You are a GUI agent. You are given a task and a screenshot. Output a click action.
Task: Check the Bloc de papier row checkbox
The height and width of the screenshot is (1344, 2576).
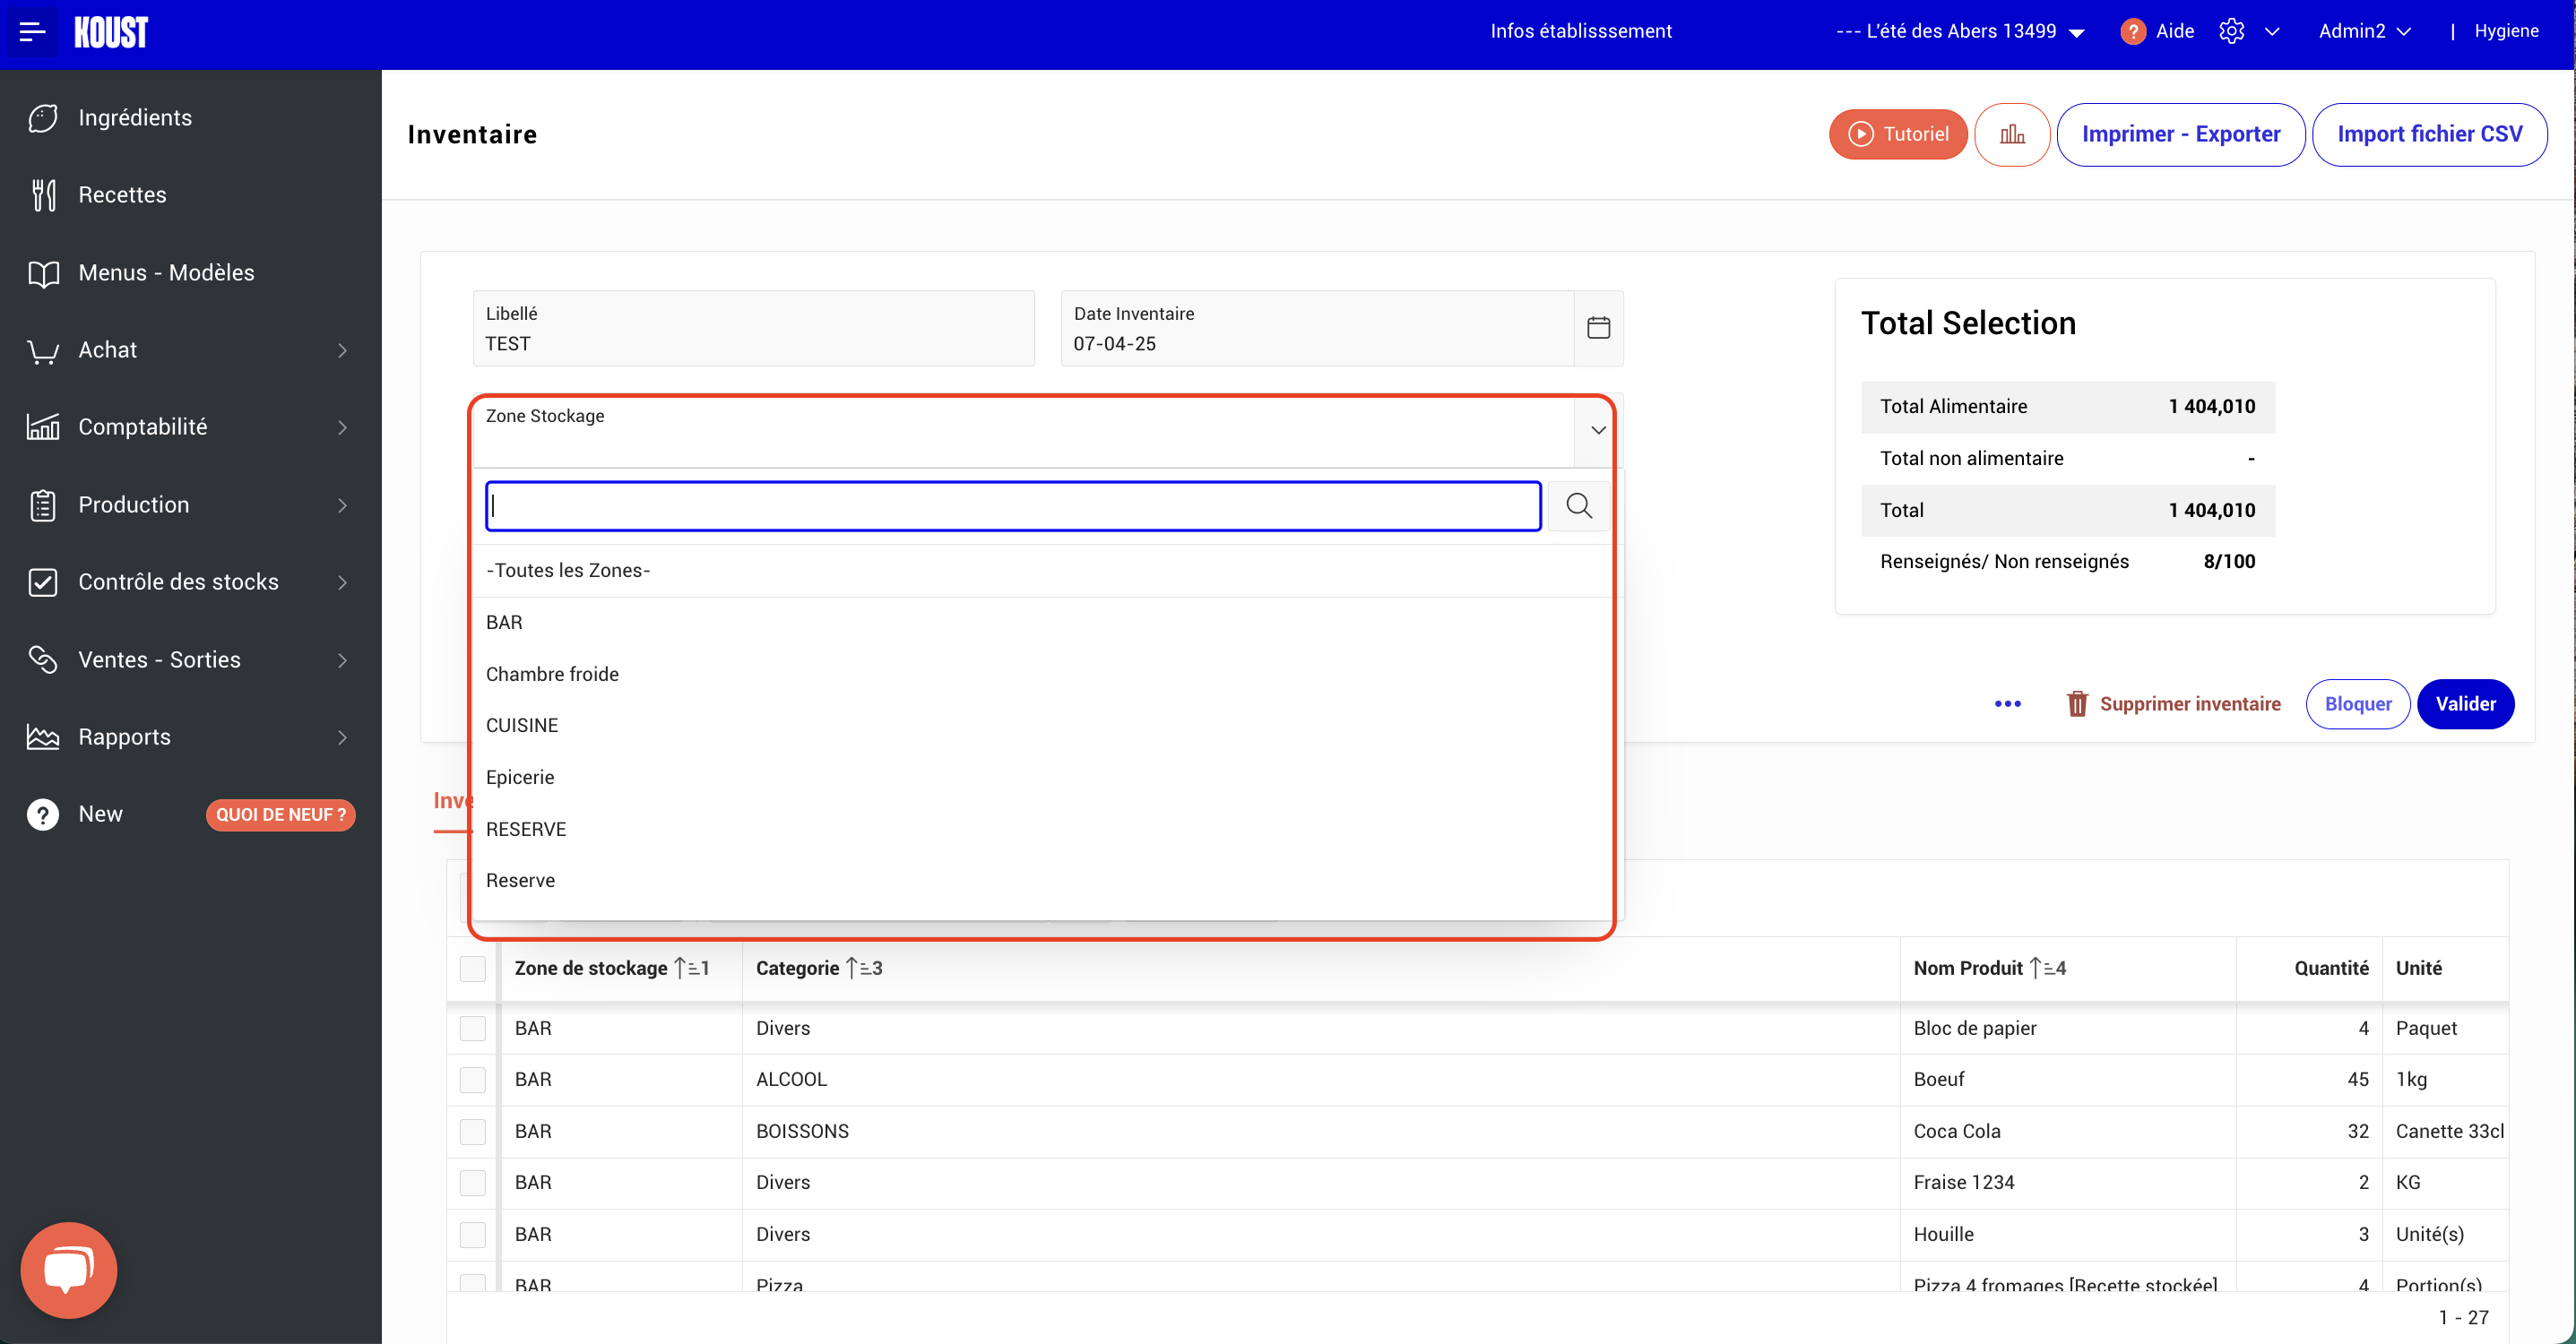point(472,1029)
